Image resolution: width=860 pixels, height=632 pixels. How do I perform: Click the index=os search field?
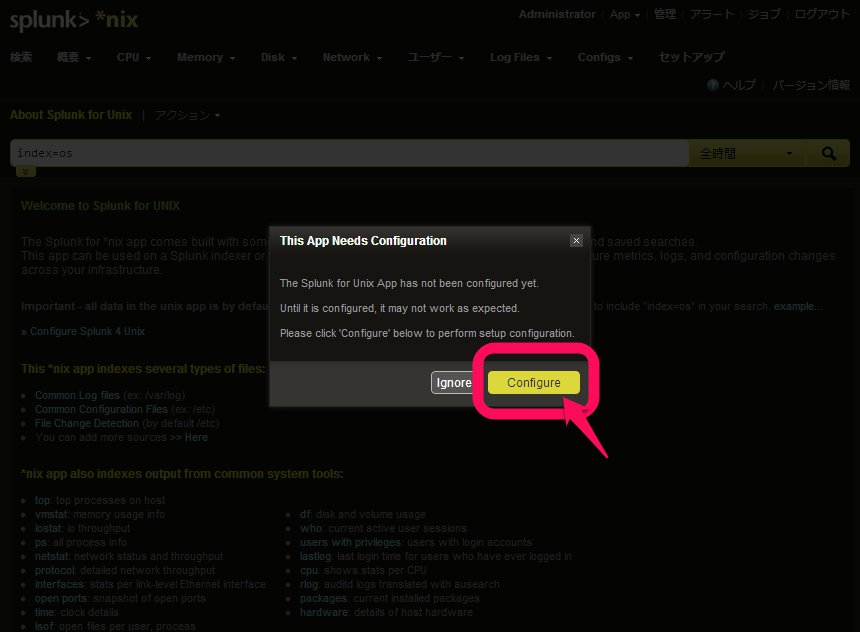coord(349,153)
